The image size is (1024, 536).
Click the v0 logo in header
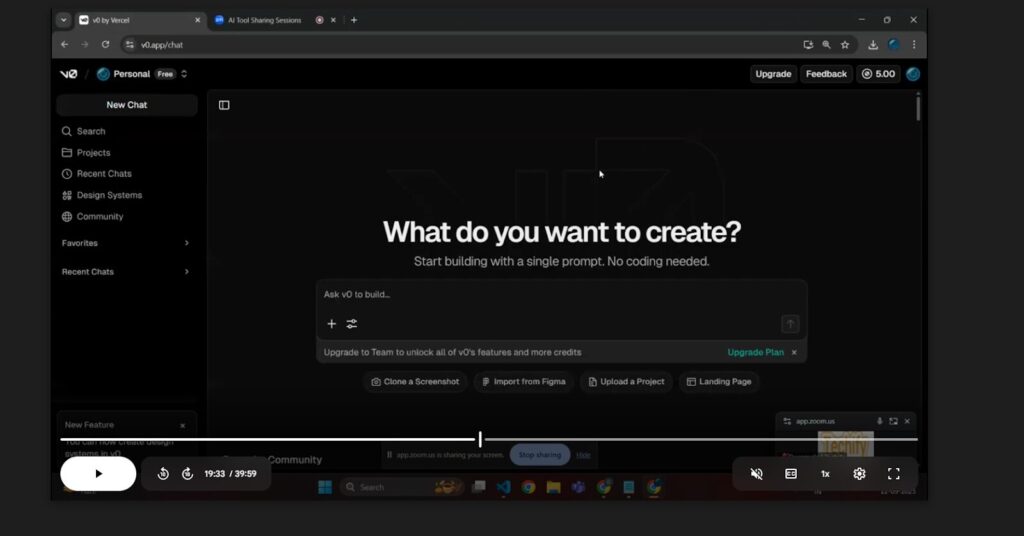coord(68,74)
